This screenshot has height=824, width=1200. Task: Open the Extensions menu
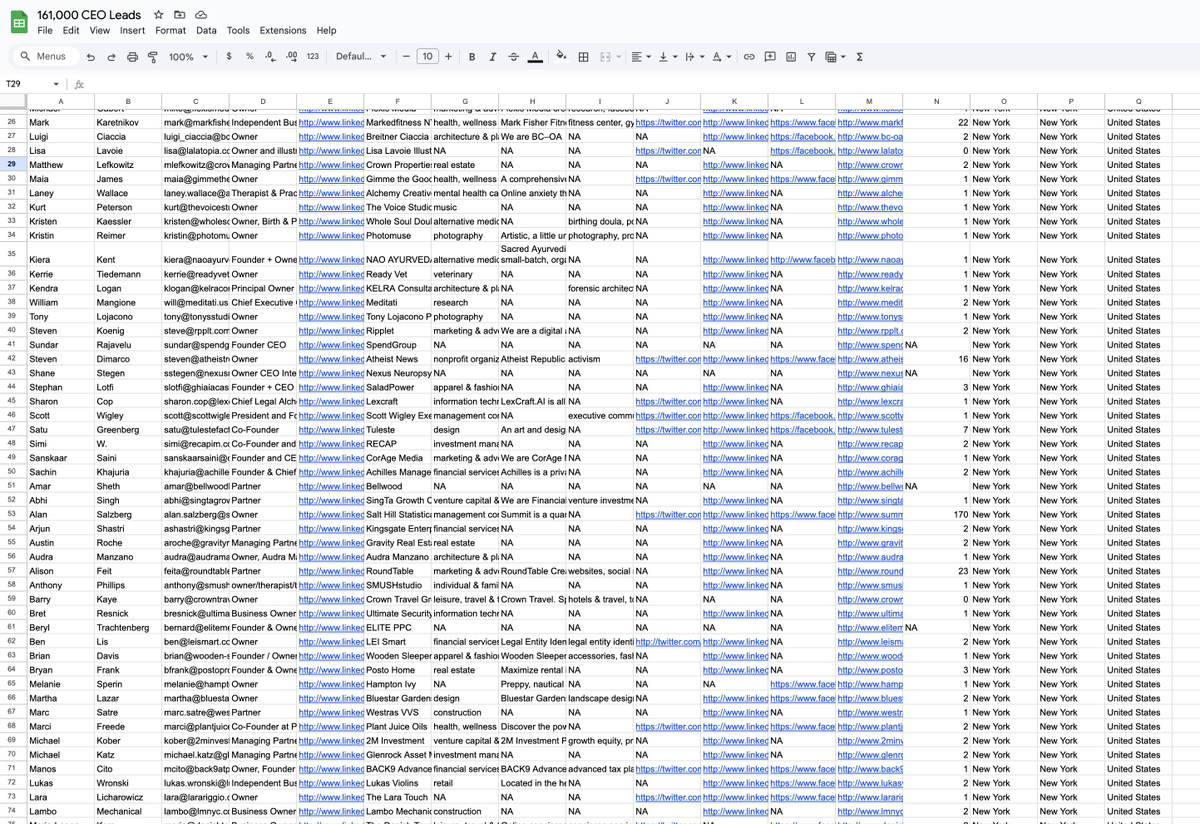[283, 31]
